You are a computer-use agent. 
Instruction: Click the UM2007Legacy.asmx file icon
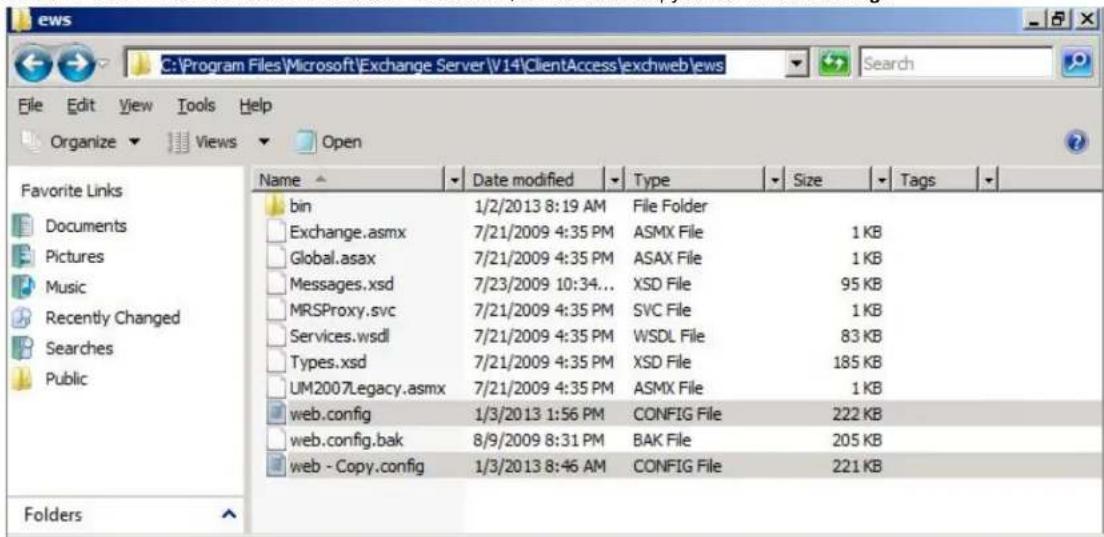[x=277, y=388]
